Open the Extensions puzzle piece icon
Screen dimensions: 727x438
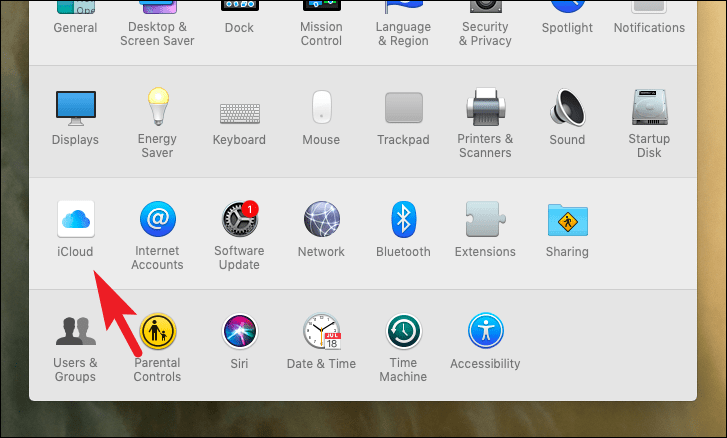pyautogui.click(x=485, y=219)
